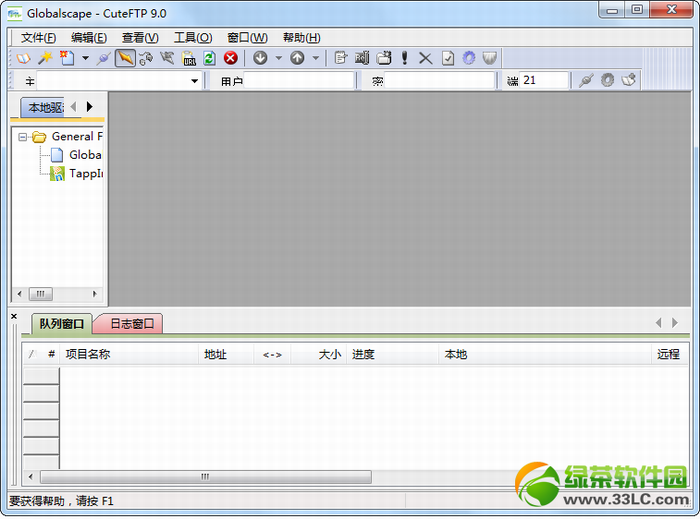Open the 编辑(E) menu
The width and height of the screenshot is (700, 519).
click(x=89, y=37)
